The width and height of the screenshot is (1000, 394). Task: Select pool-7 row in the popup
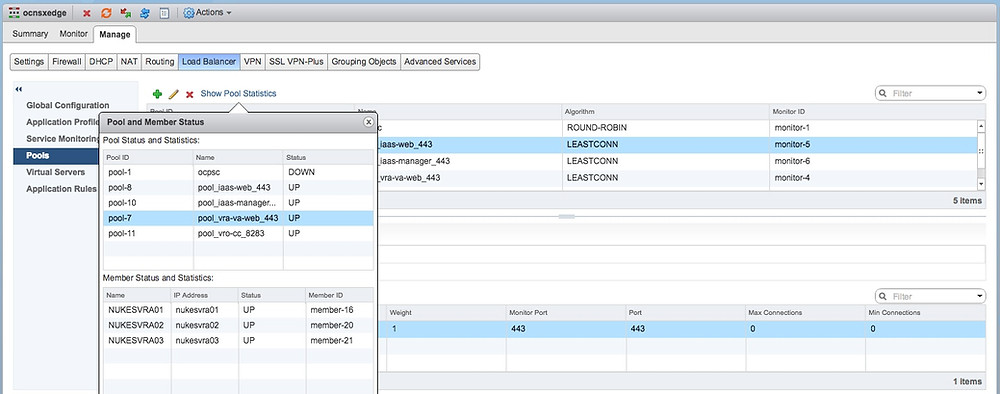[x=239, y=218]
